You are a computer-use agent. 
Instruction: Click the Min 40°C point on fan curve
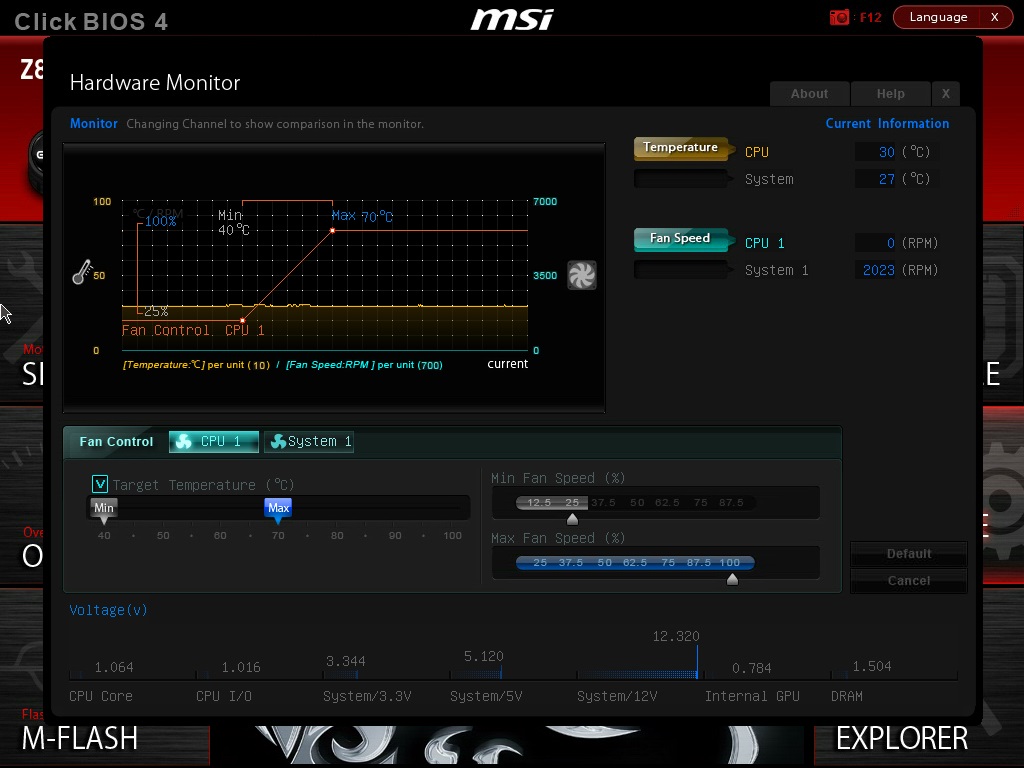242,320
